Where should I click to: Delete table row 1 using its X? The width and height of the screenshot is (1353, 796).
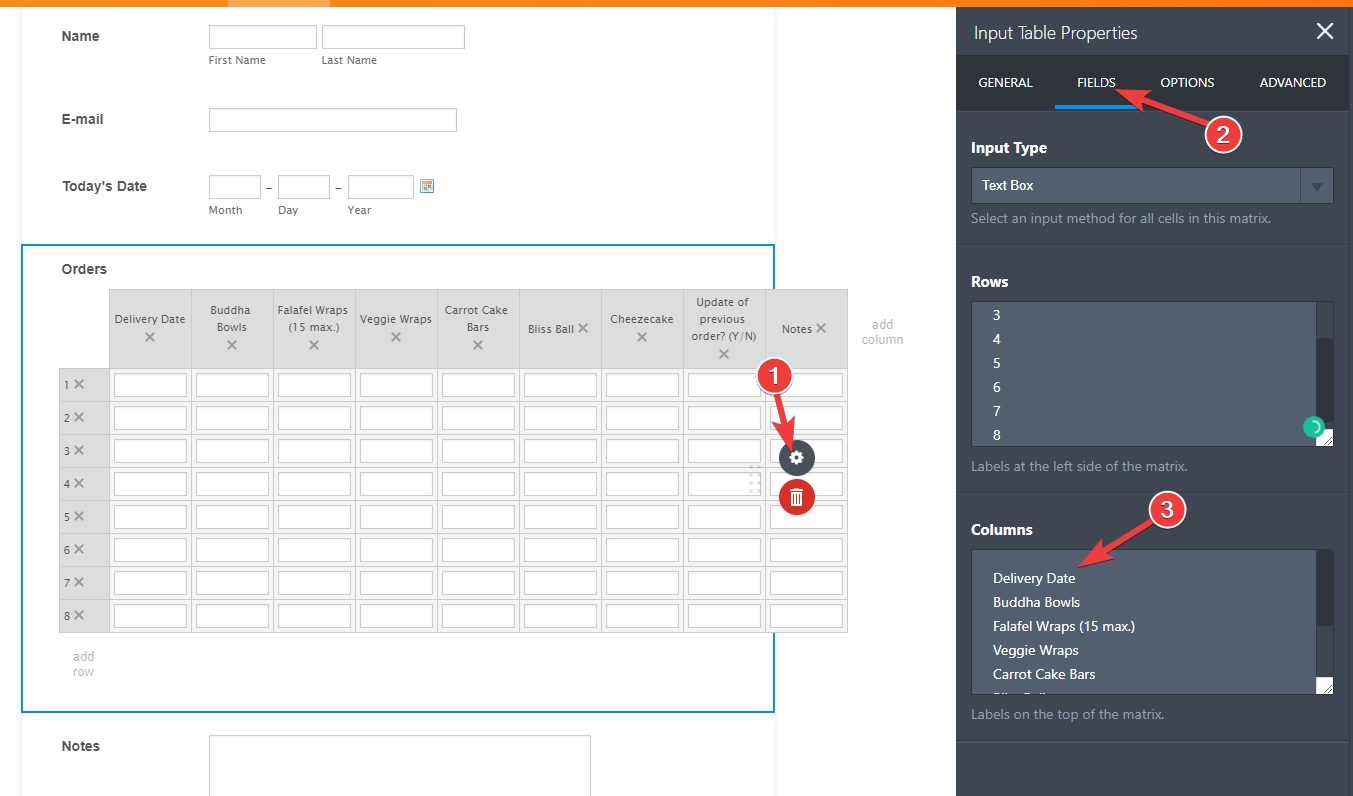pos(77,384)
